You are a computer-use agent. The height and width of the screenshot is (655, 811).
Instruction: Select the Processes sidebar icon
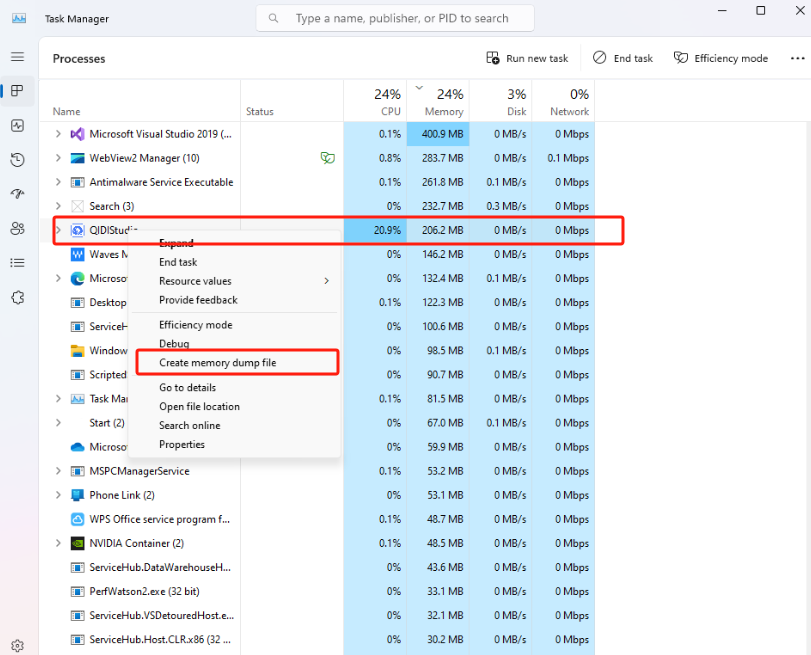tap(17, 91)
